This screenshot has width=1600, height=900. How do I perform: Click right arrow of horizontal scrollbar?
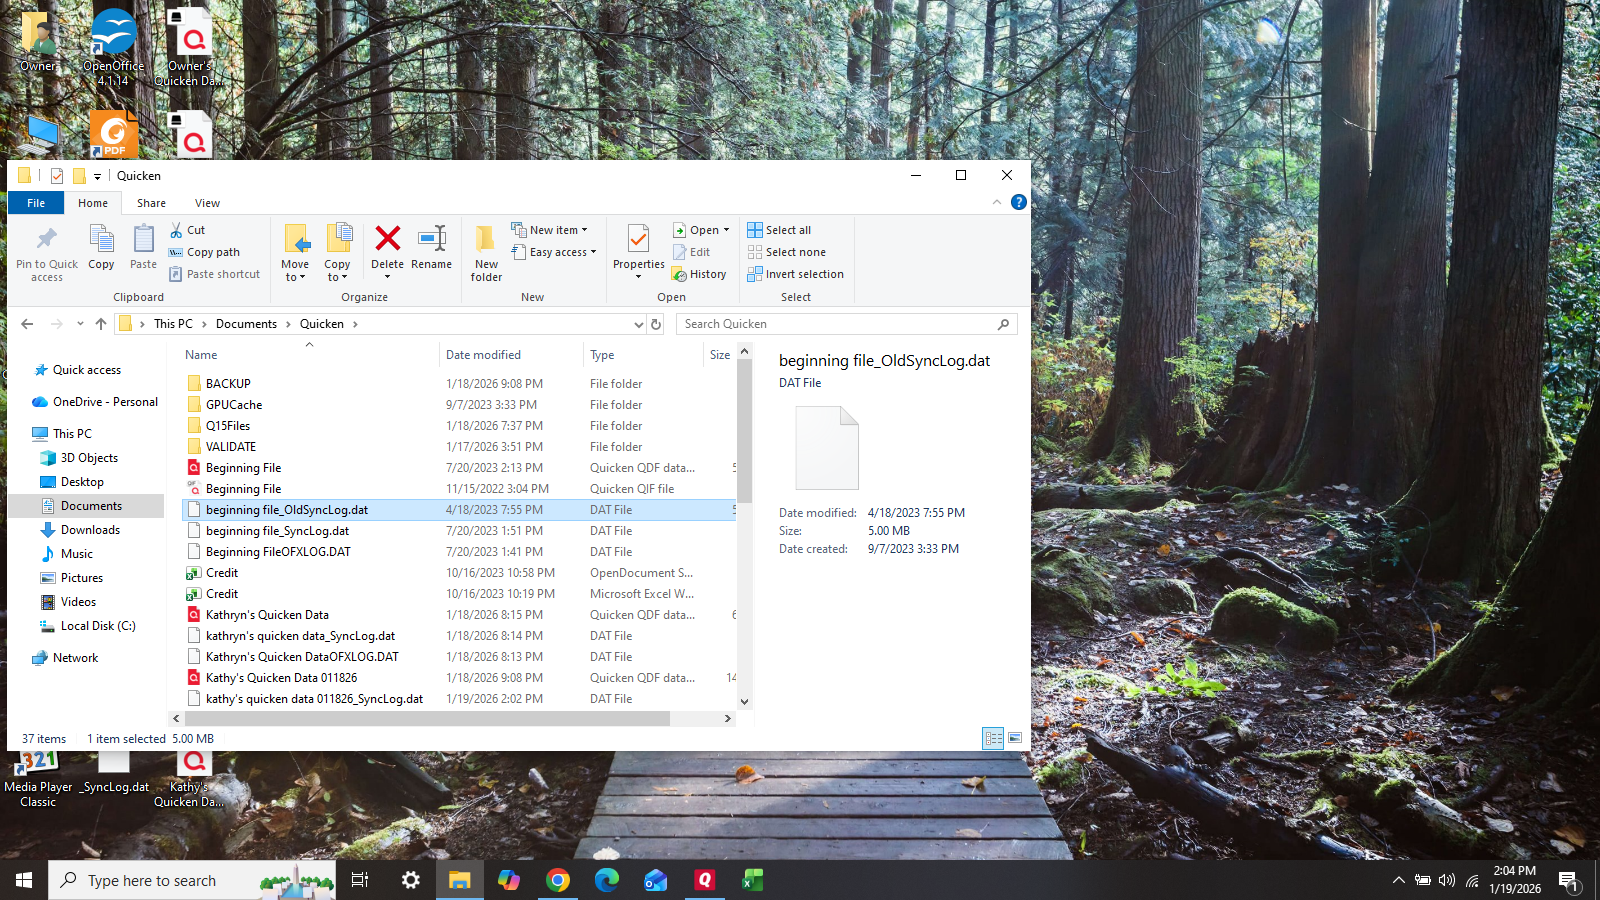(x=727, y=718)
